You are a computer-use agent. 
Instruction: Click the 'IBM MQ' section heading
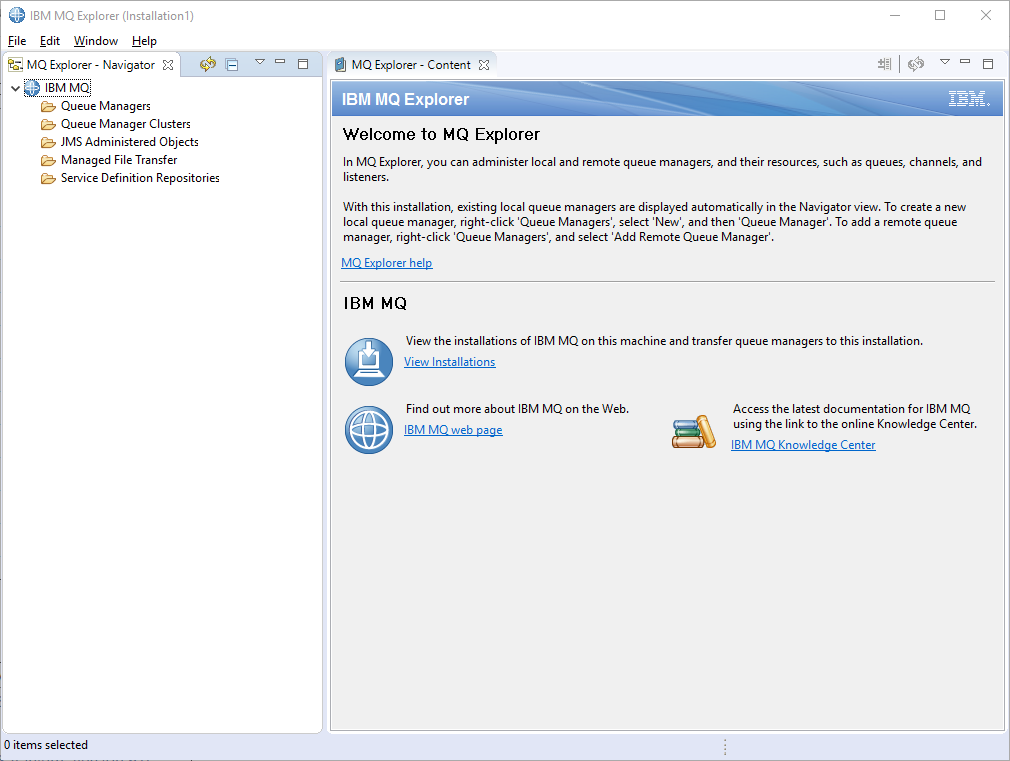375,303
